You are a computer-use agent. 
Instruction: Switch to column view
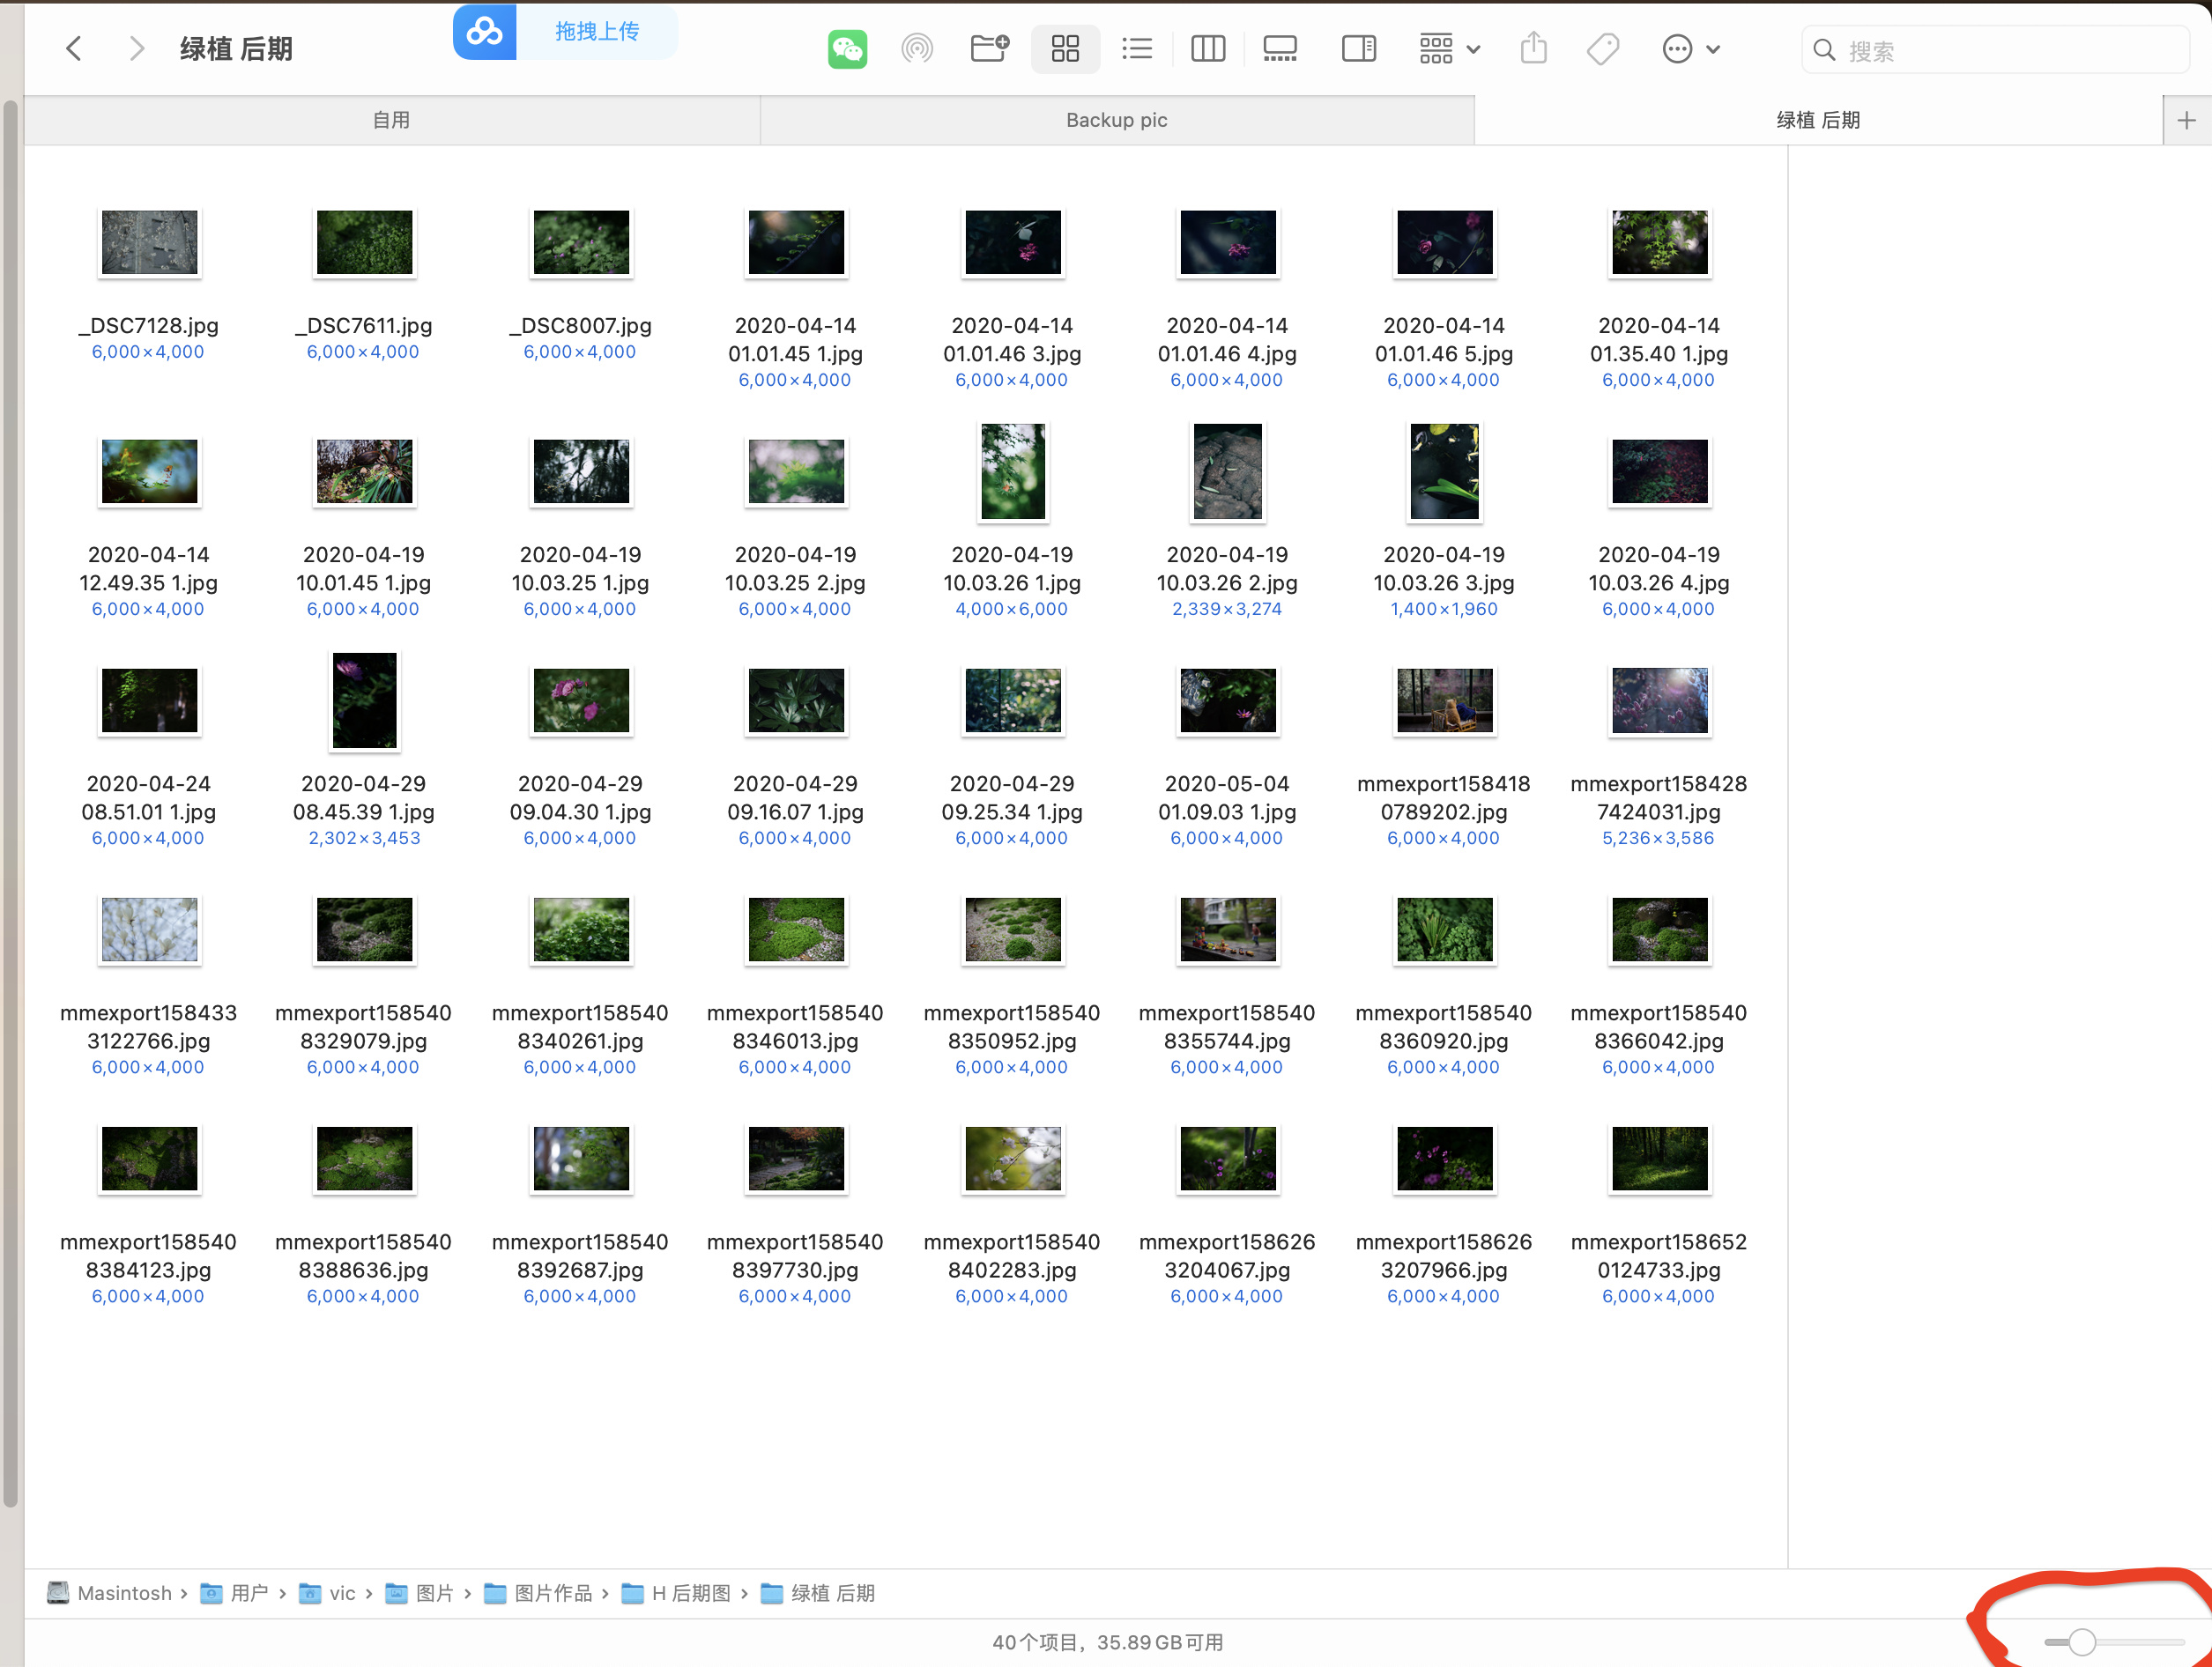[1208, 49]
